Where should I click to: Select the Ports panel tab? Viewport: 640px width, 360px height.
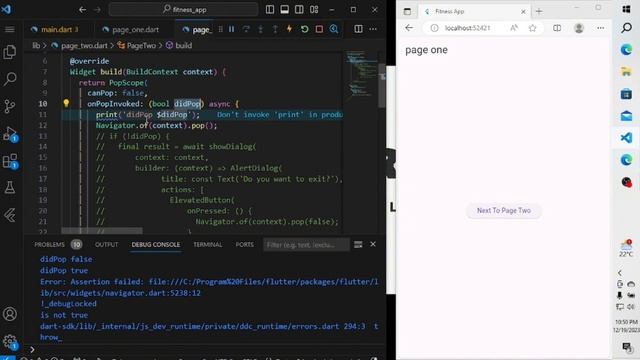(x=244, y=244)
